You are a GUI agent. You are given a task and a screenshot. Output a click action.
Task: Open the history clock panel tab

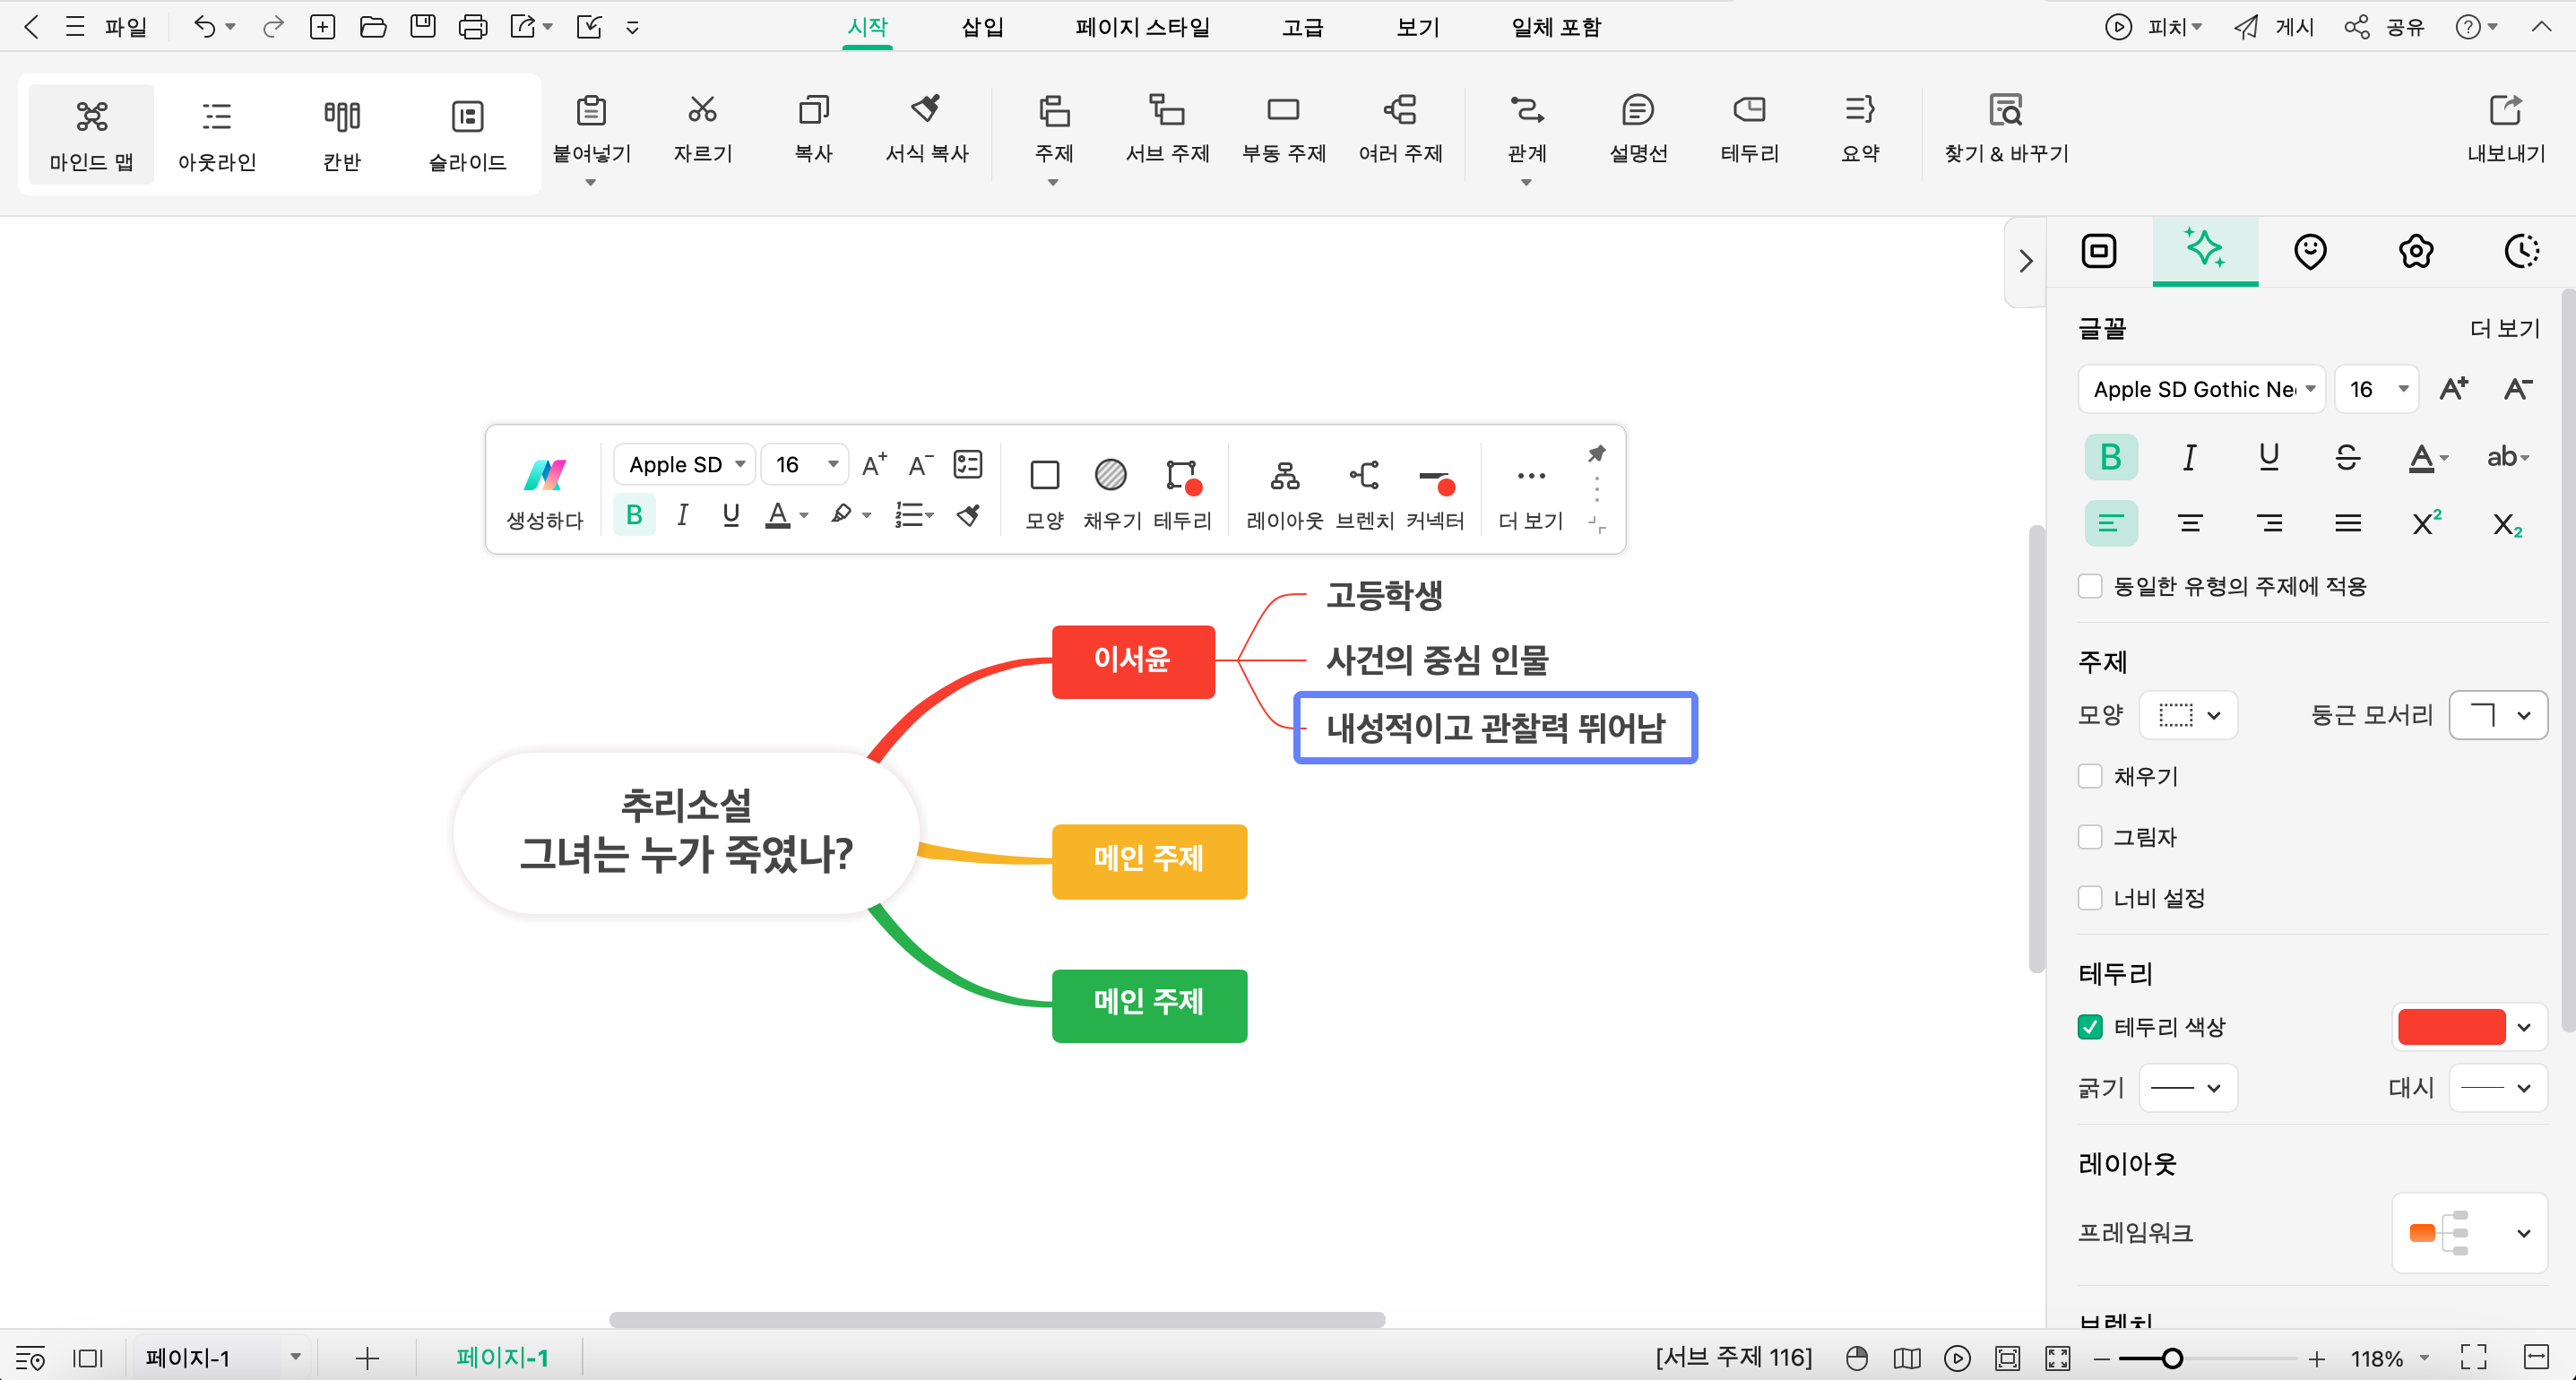tap(2521, 251)
